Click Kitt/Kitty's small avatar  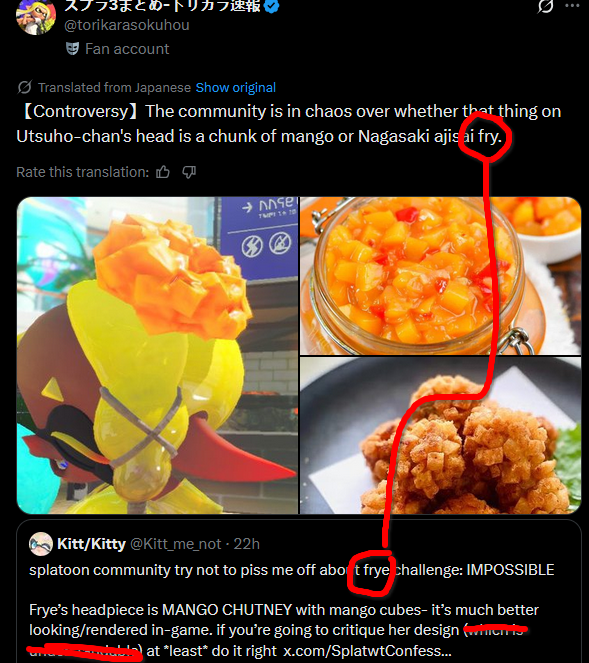click(41, 544)
